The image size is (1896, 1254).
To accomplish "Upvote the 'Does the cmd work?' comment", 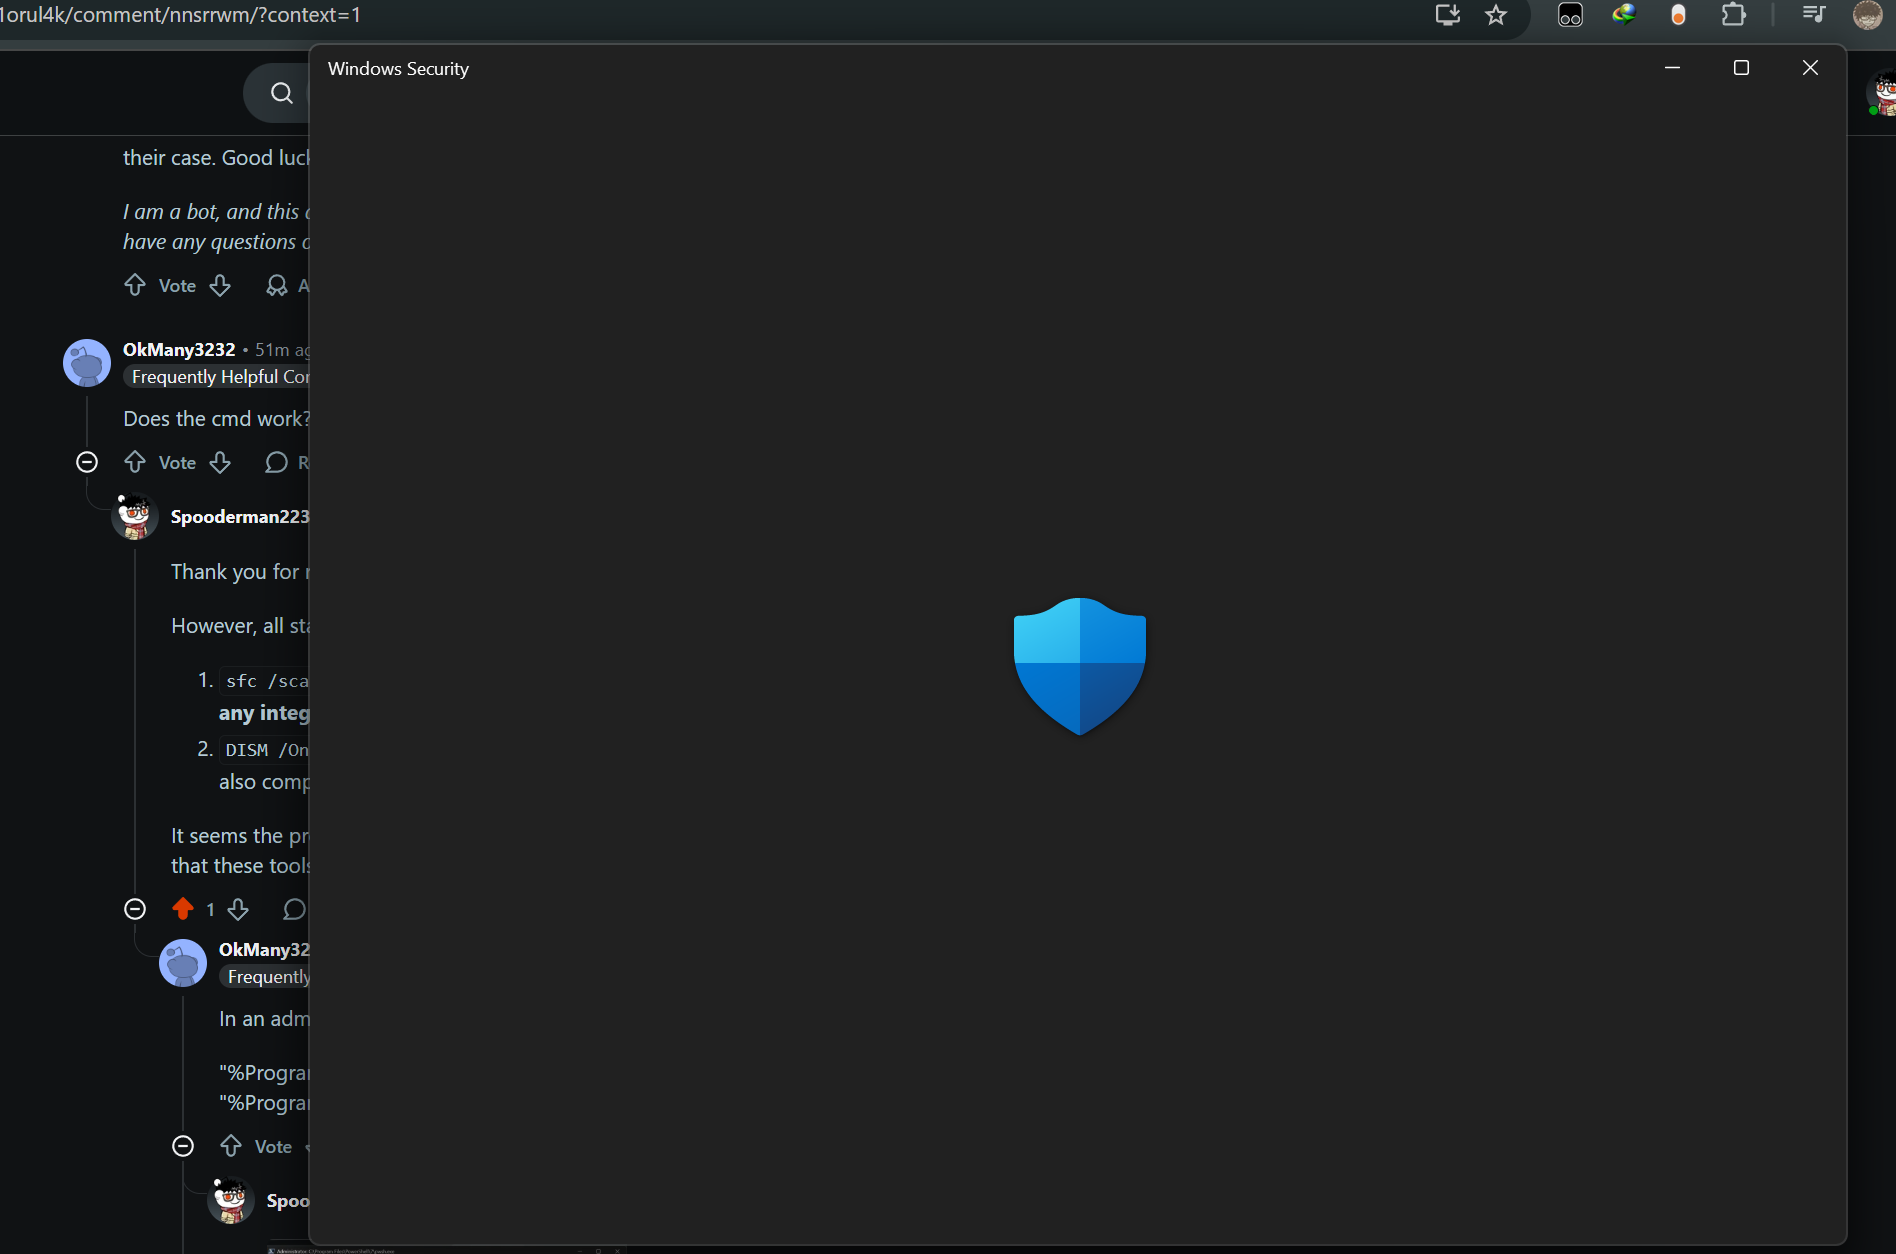I will 135,462.
